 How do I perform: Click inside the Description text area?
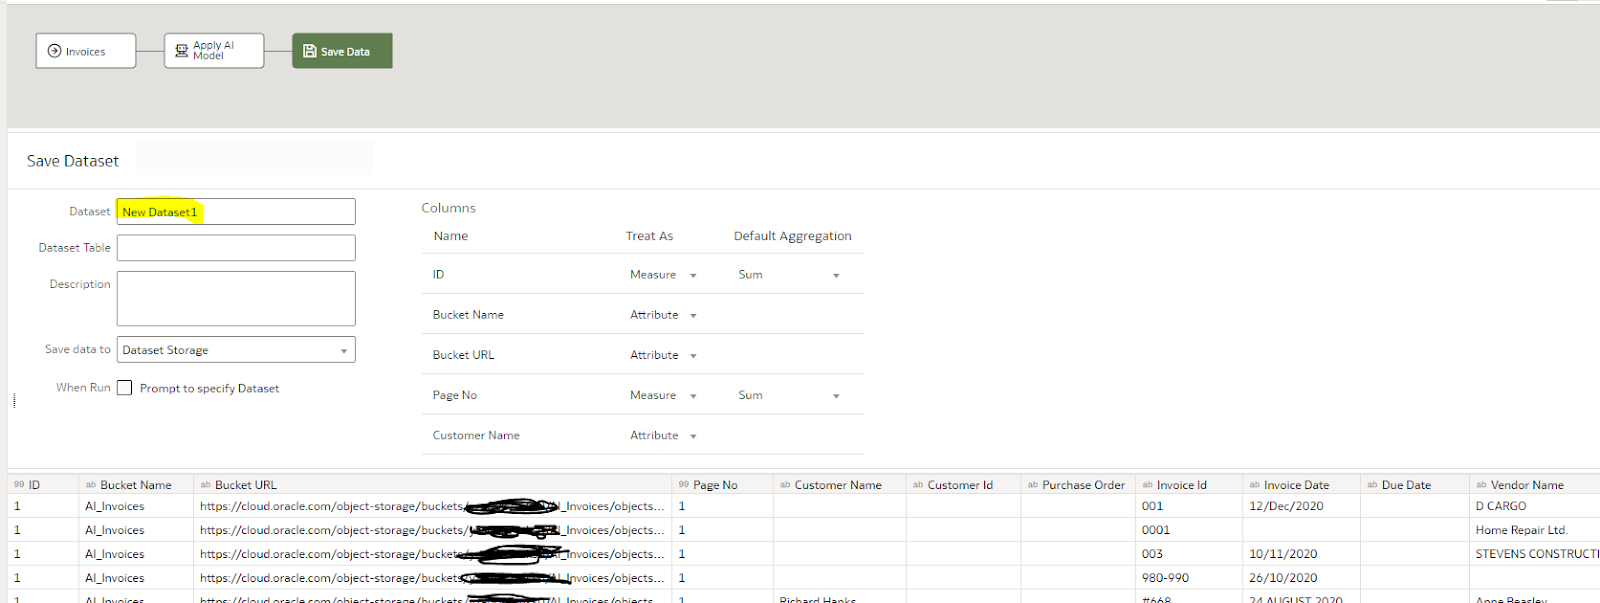tap(236, 298)
